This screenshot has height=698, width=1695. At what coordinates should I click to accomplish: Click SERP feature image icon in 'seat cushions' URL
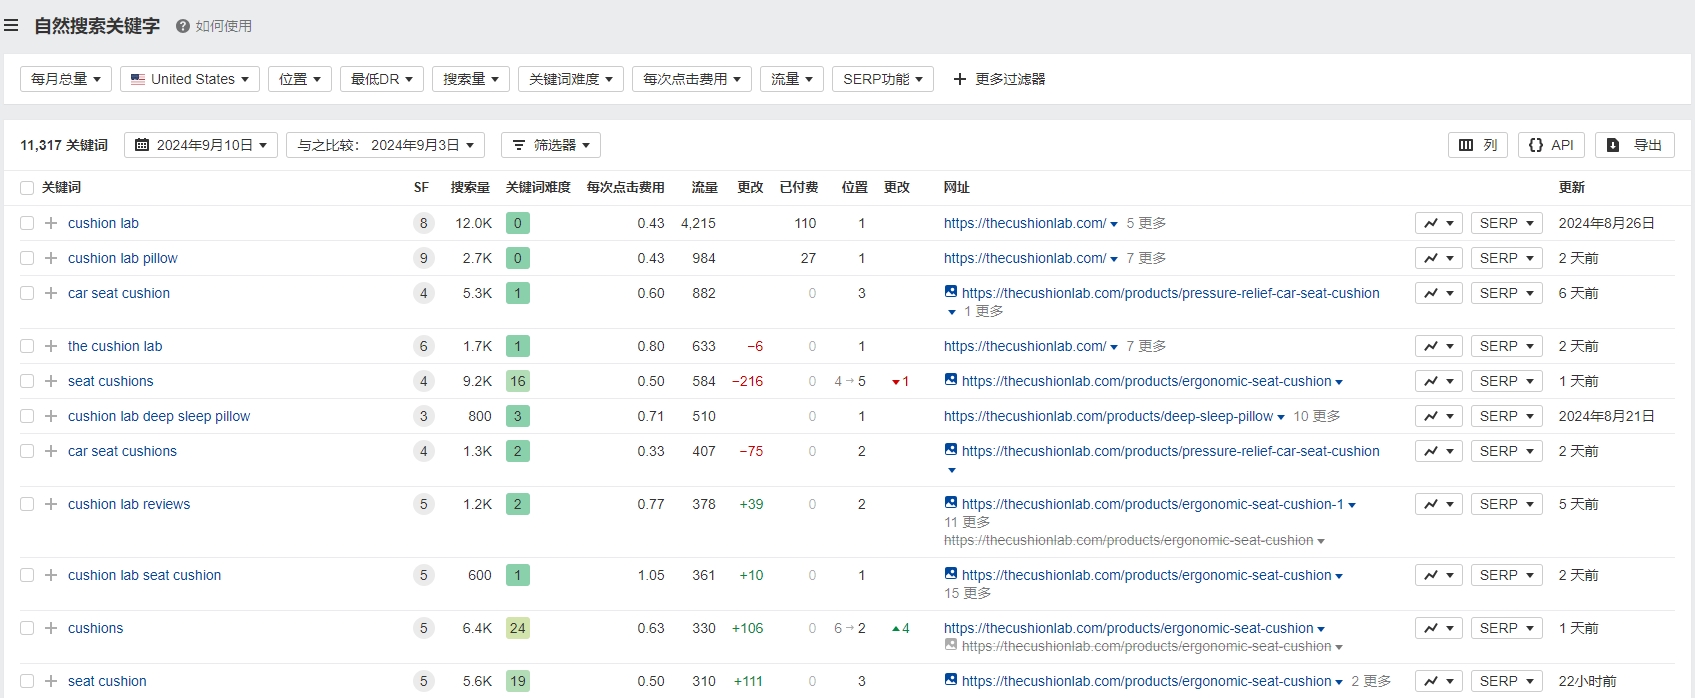click(951, 380)
